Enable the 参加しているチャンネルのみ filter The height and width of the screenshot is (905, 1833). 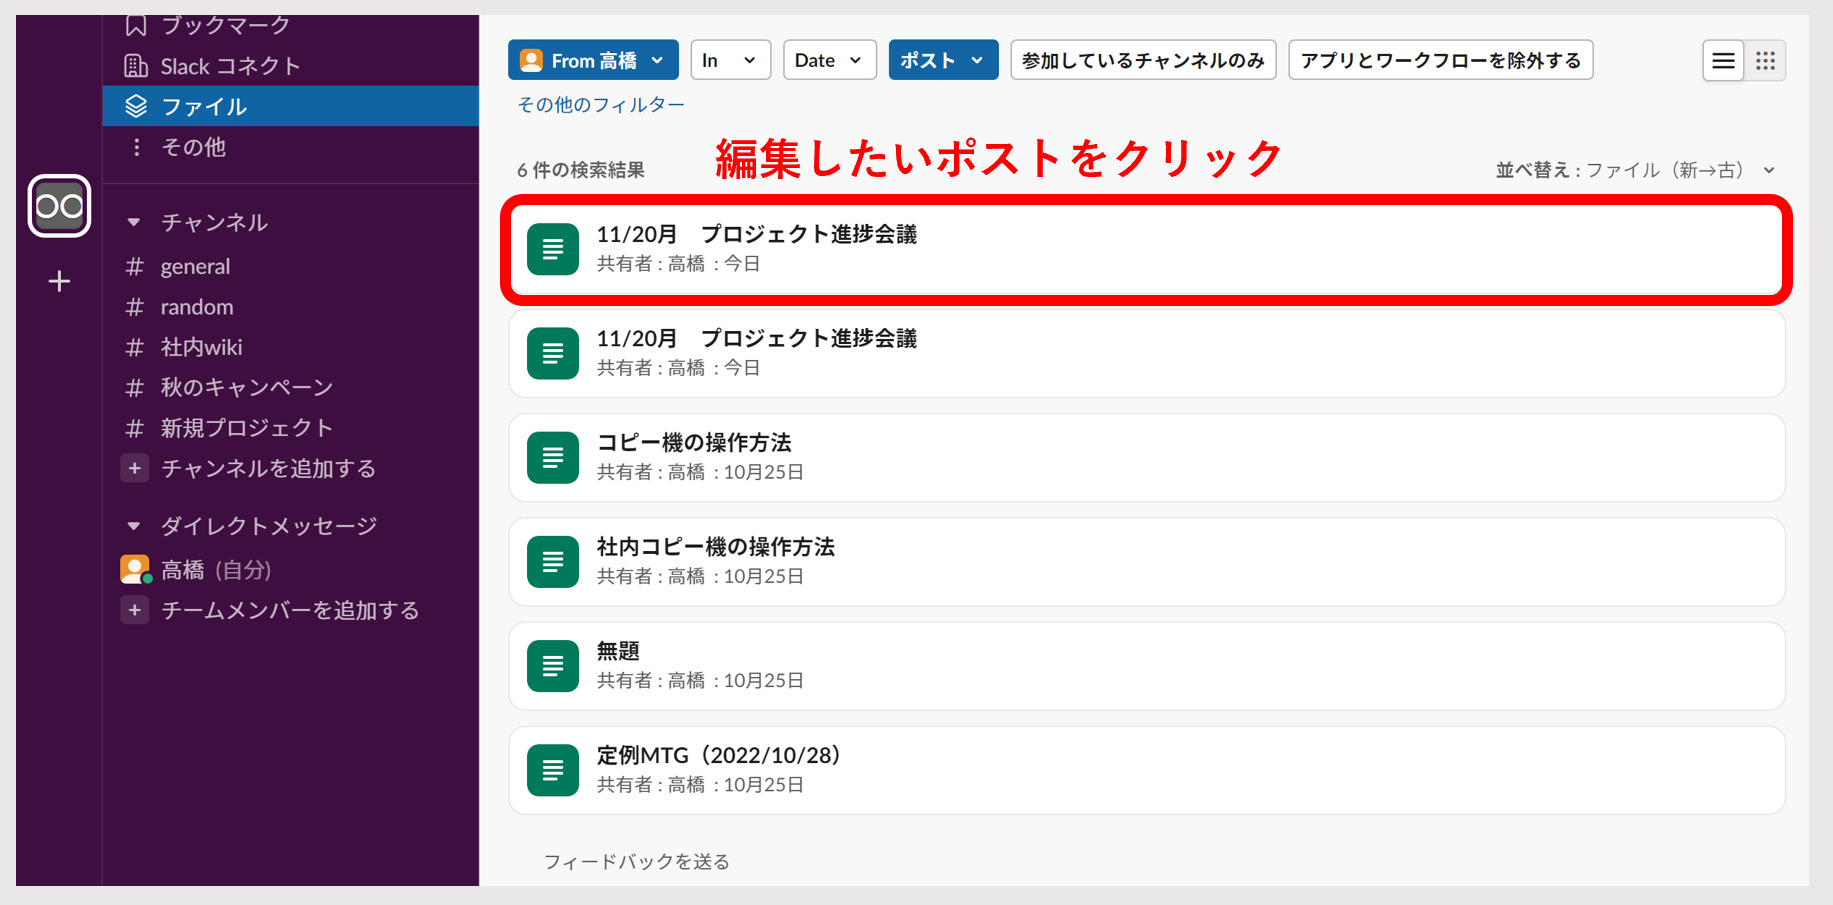pyautogui.click(x=1143, y=60)
